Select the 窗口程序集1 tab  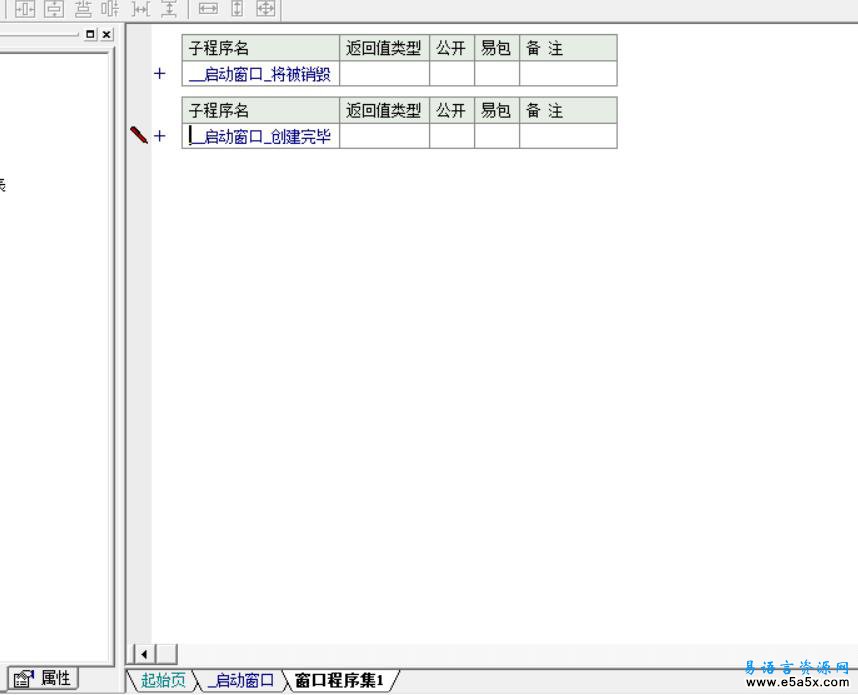339,680
